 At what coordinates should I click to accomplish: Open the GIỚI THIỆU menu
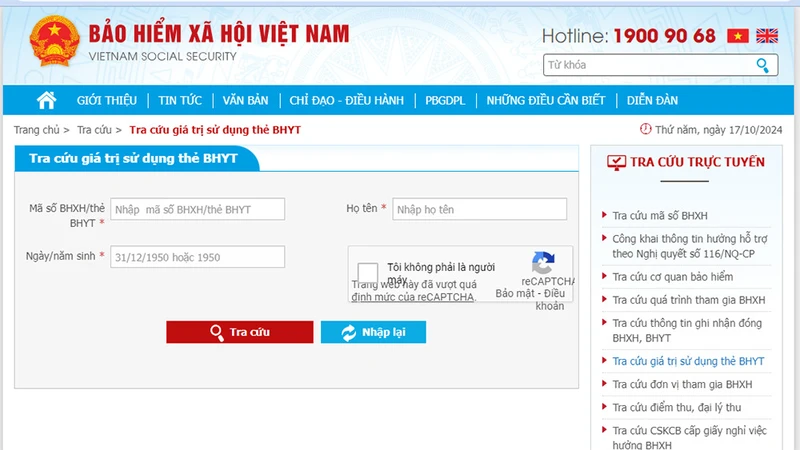107,101
